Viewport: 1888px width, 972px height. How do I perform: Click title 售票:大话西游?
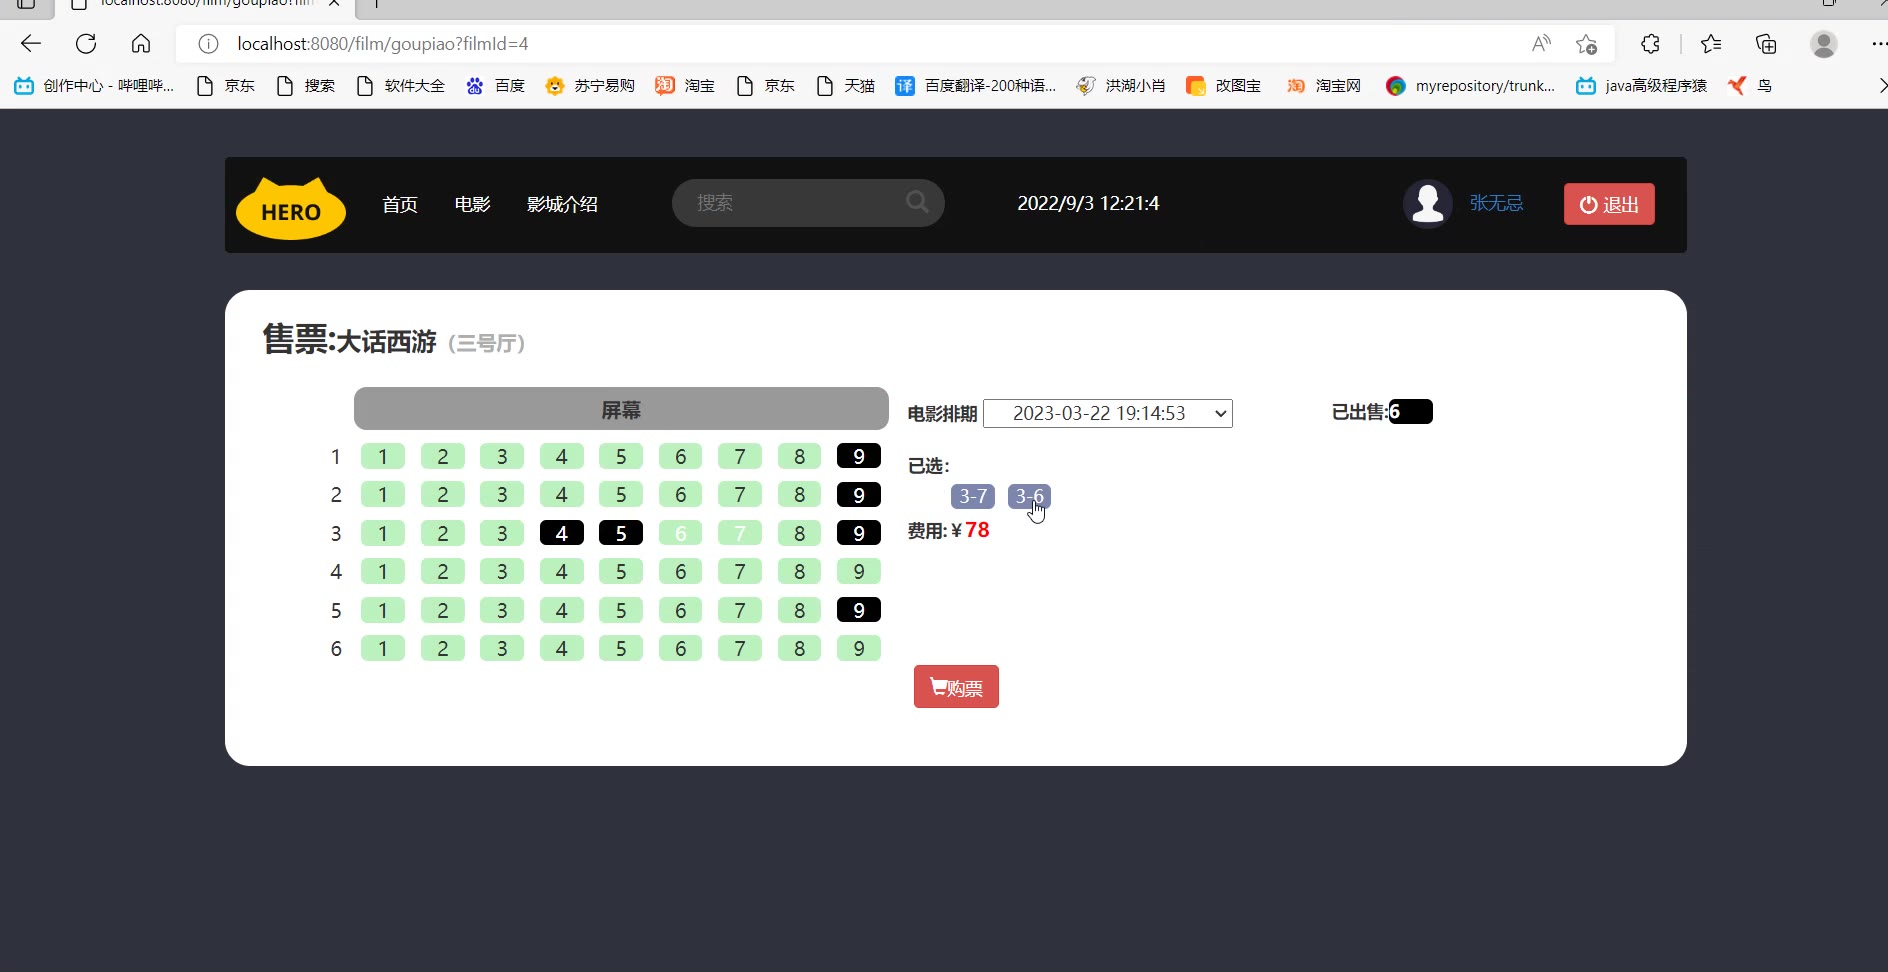350,341
